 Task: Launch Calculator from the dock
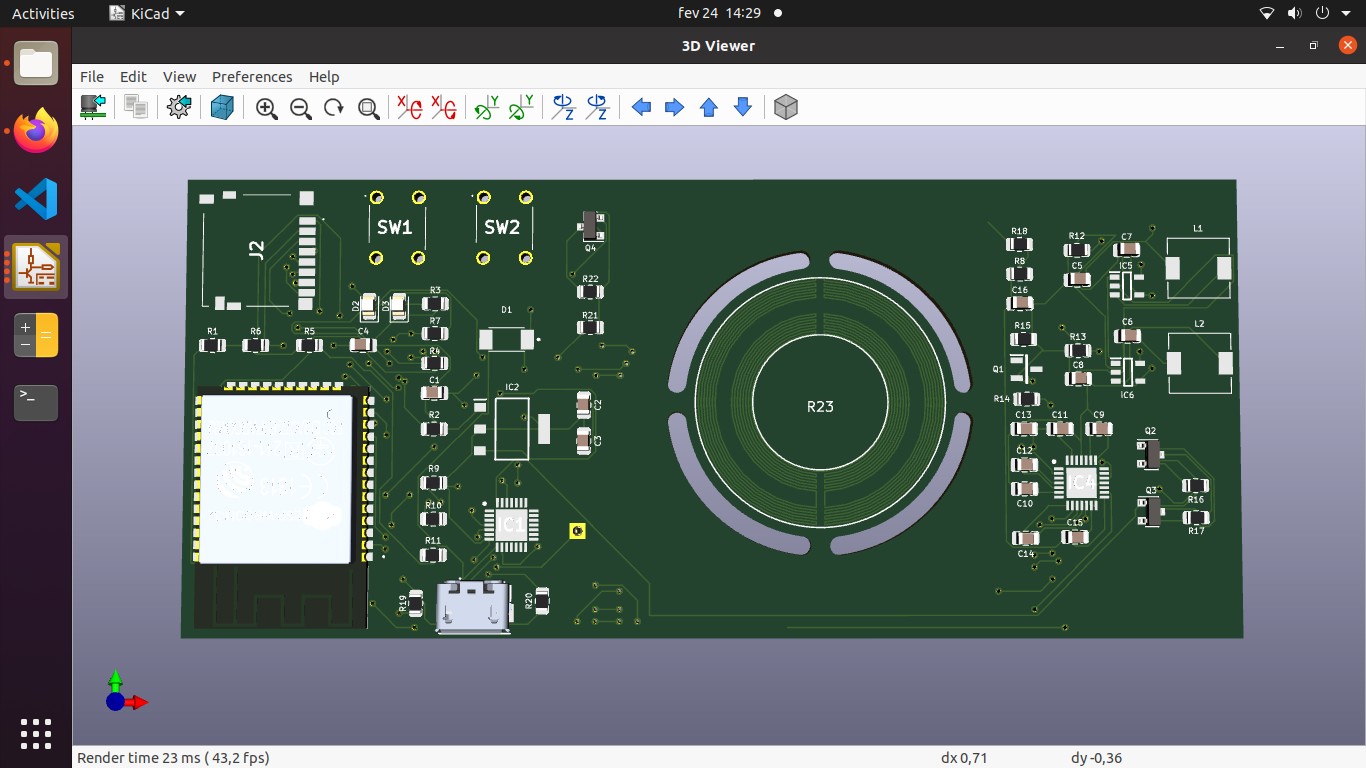[x=36, y=335]
